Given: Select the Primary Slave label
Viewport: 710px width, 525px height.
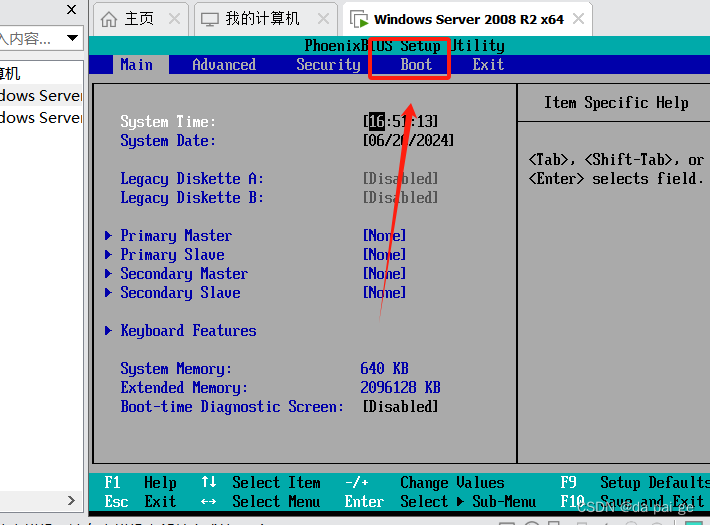Looking at the screenshot, I should coord(172,255).
